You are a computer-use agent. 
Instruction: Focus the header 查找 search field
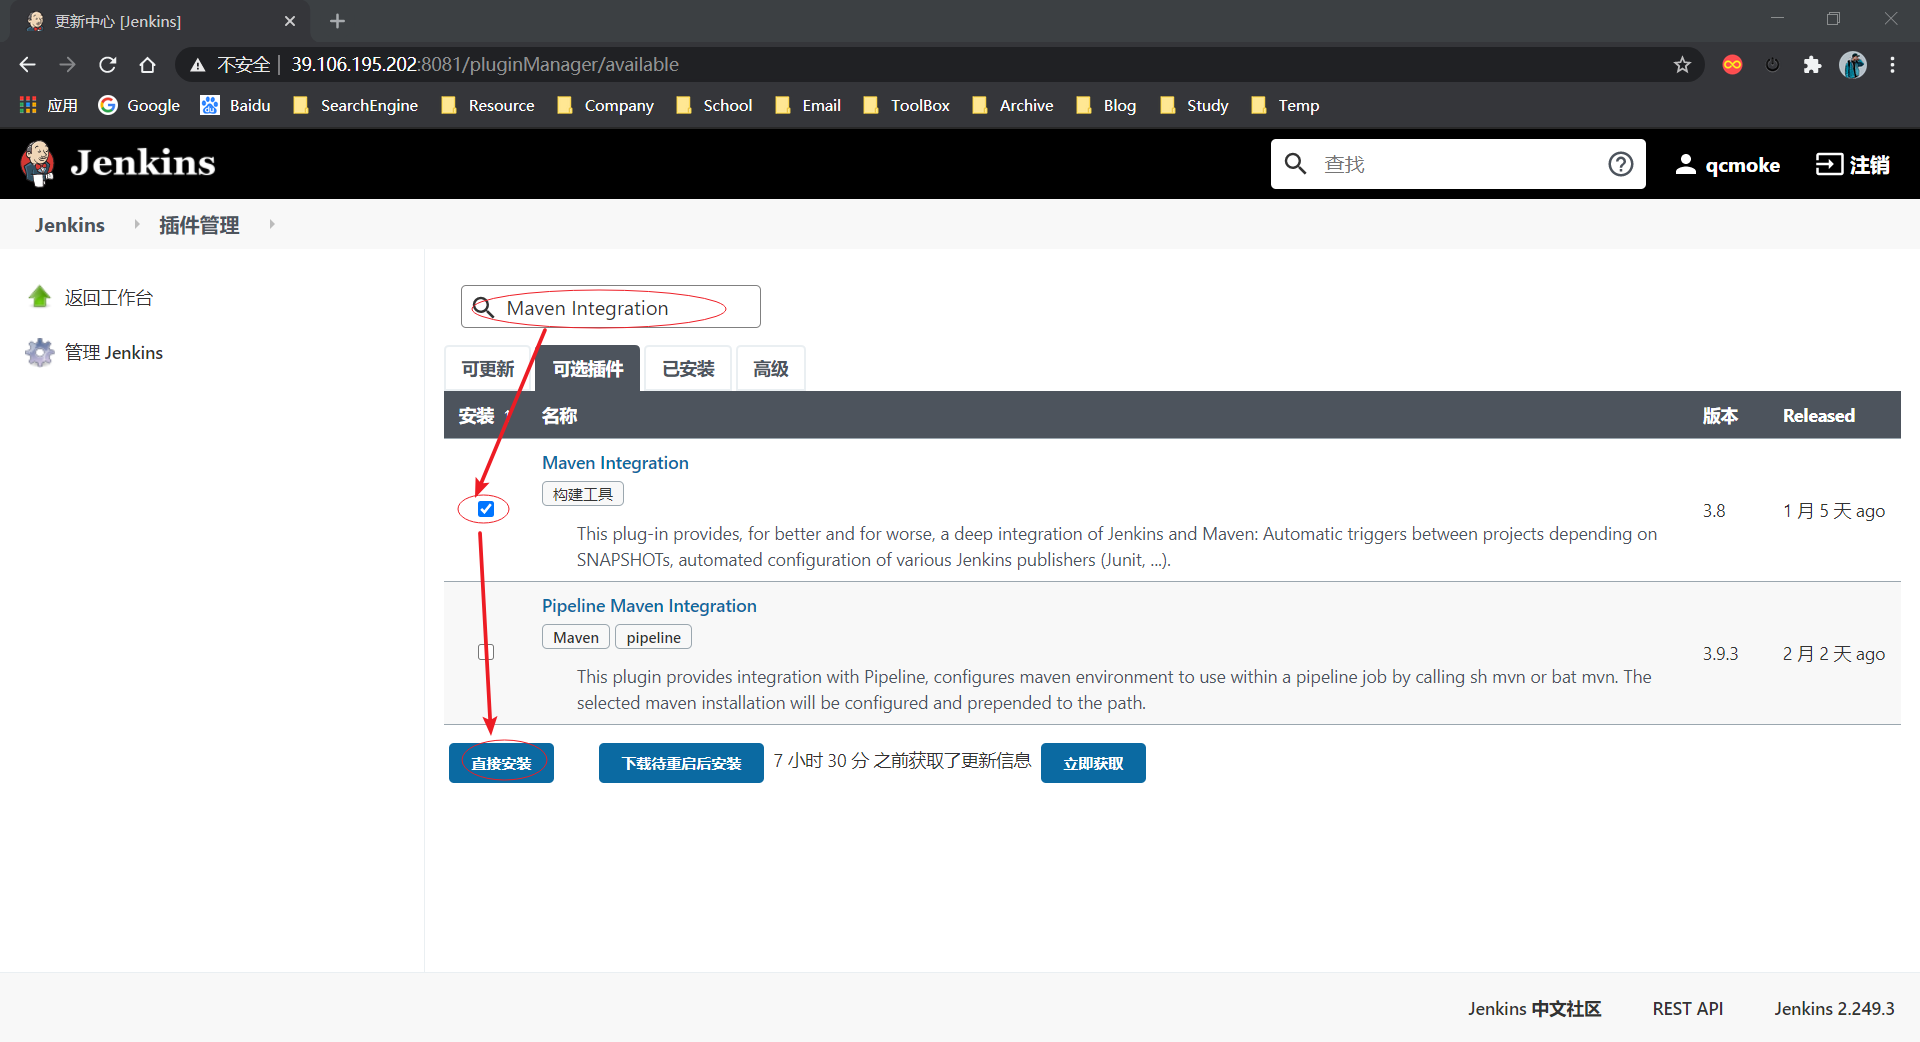(1458, 164)
